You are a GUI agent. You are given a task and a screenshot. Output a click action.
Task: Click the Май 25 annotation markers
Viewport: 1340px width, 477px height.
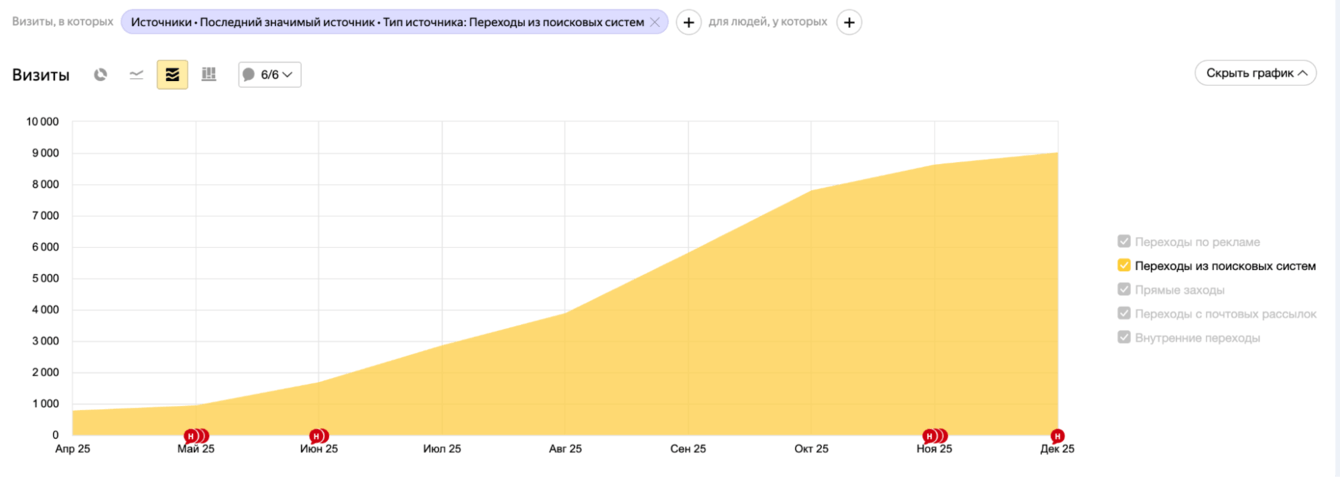tap(196, 436)
